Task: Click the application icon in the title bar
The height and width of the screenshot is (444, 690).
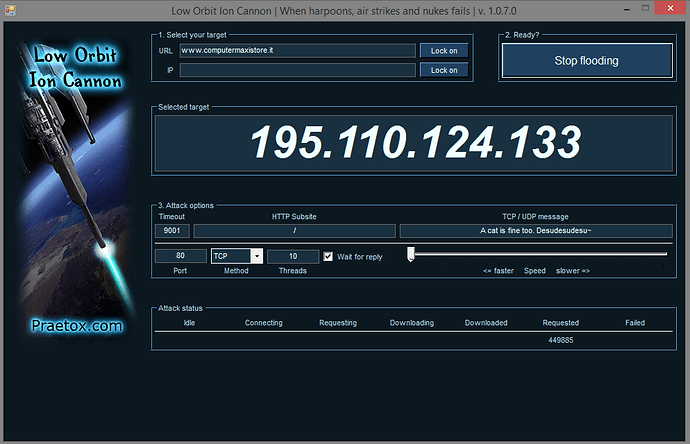Action: click(x=11, y=11)
